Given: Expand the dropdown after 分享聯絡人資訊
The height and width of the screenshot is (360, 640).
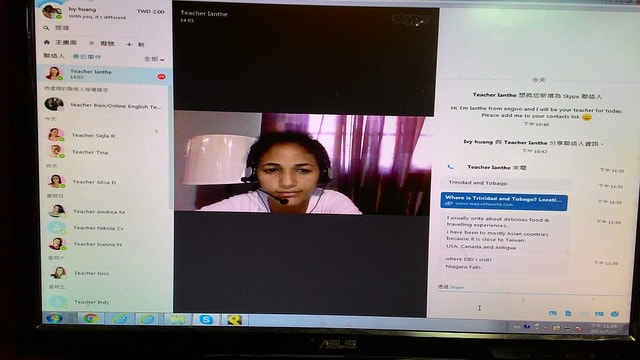Looking at the screenshot, I should [x=602, y=144].
